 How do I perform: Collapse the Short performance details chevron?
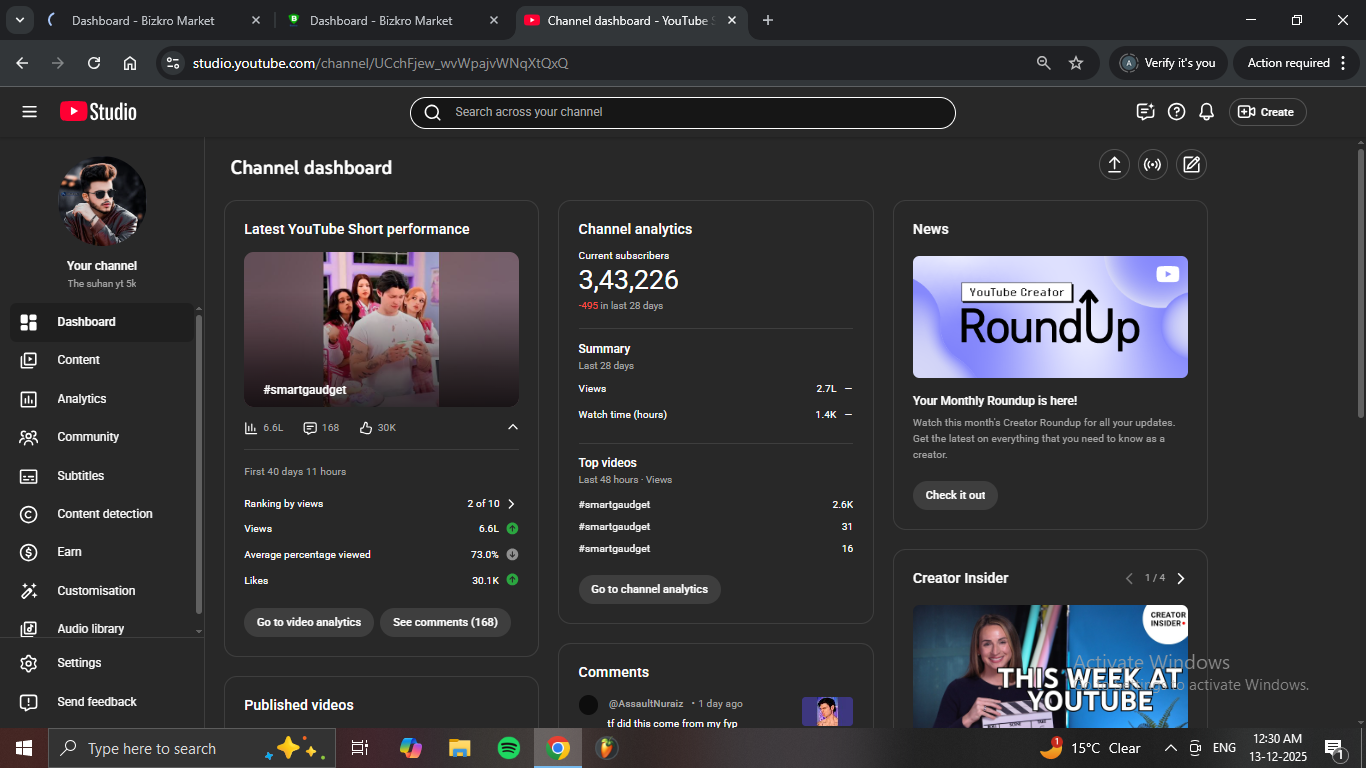[513, 427]
